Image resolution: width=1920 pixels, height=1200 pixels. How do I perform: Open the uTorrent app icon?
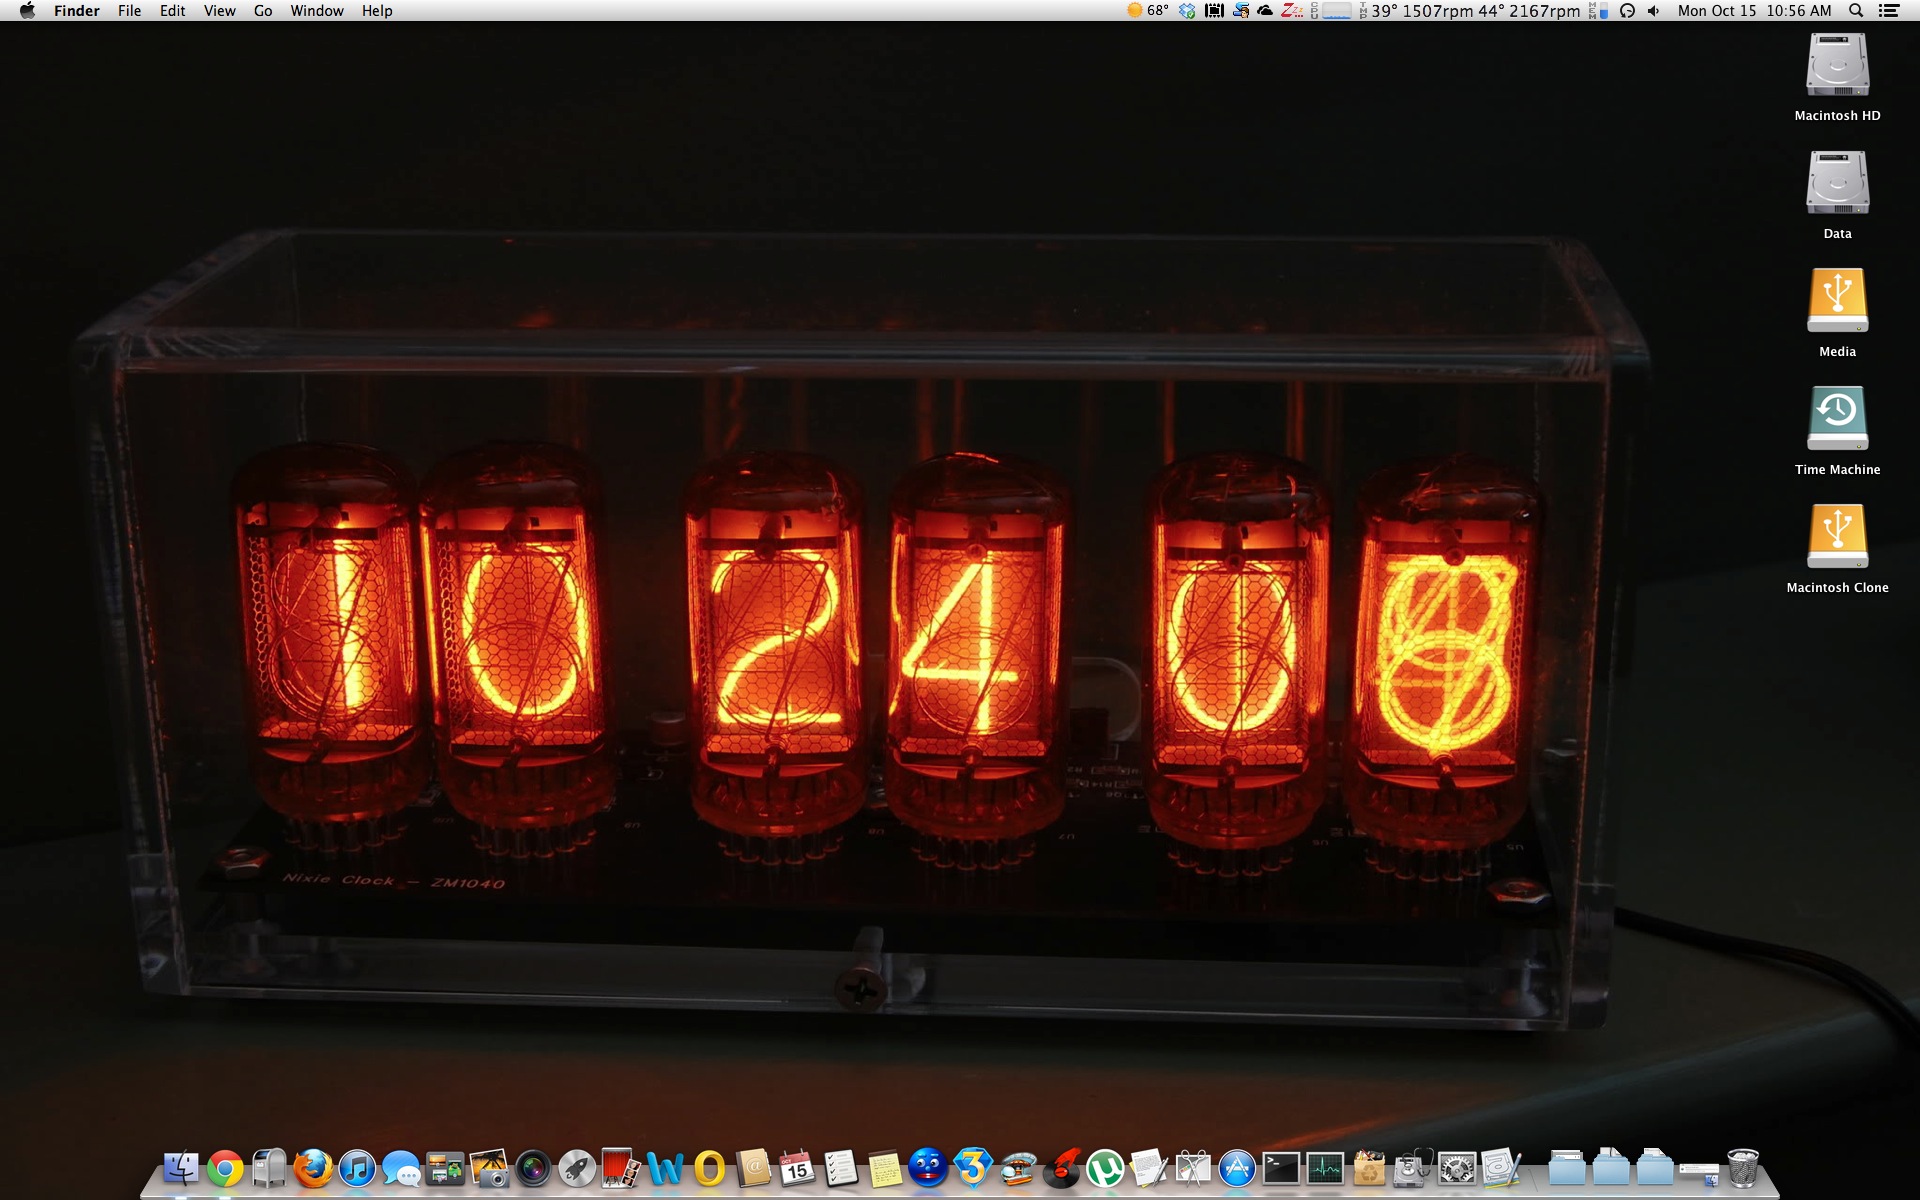click(x=1105, y=1168)
